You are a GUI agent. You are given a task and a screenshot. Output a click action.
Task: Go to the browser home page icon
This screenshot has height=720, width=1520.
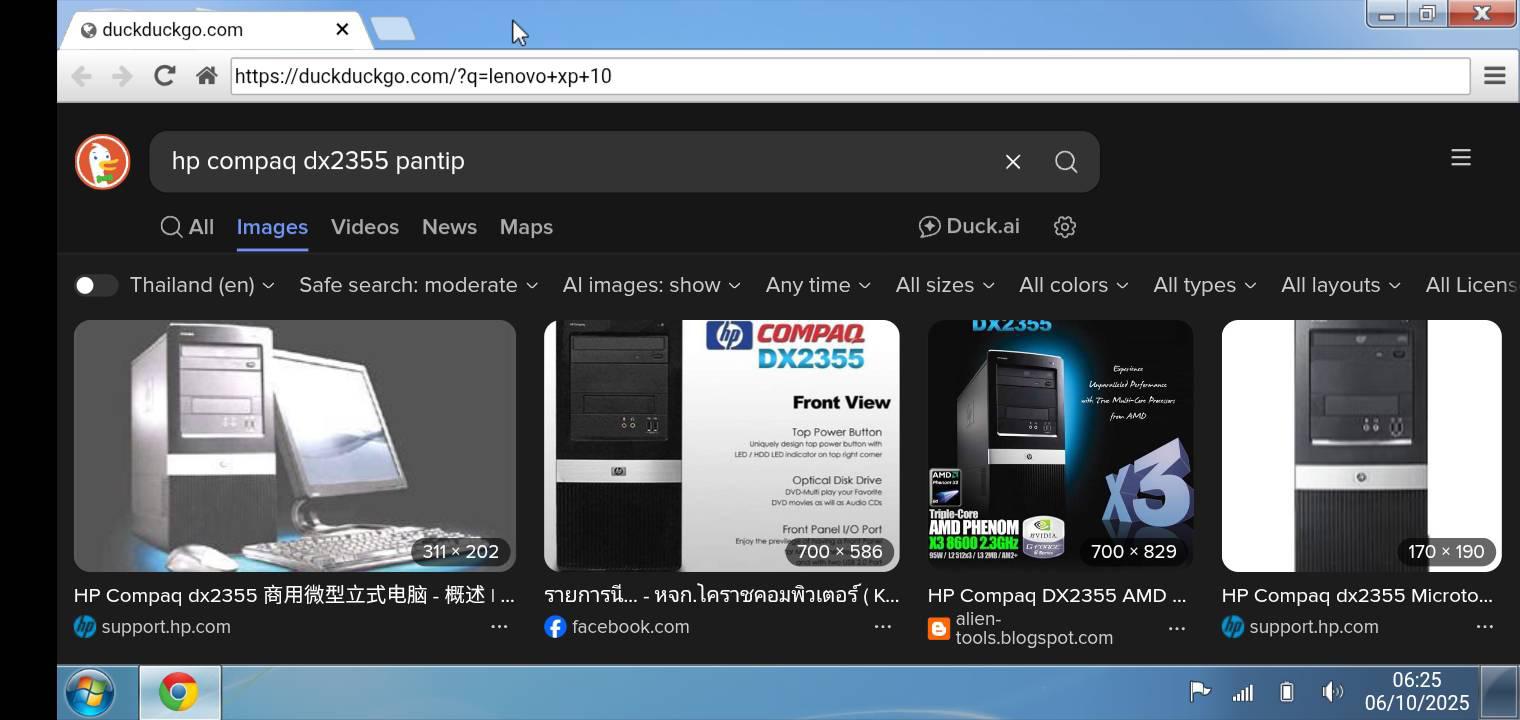207,76
